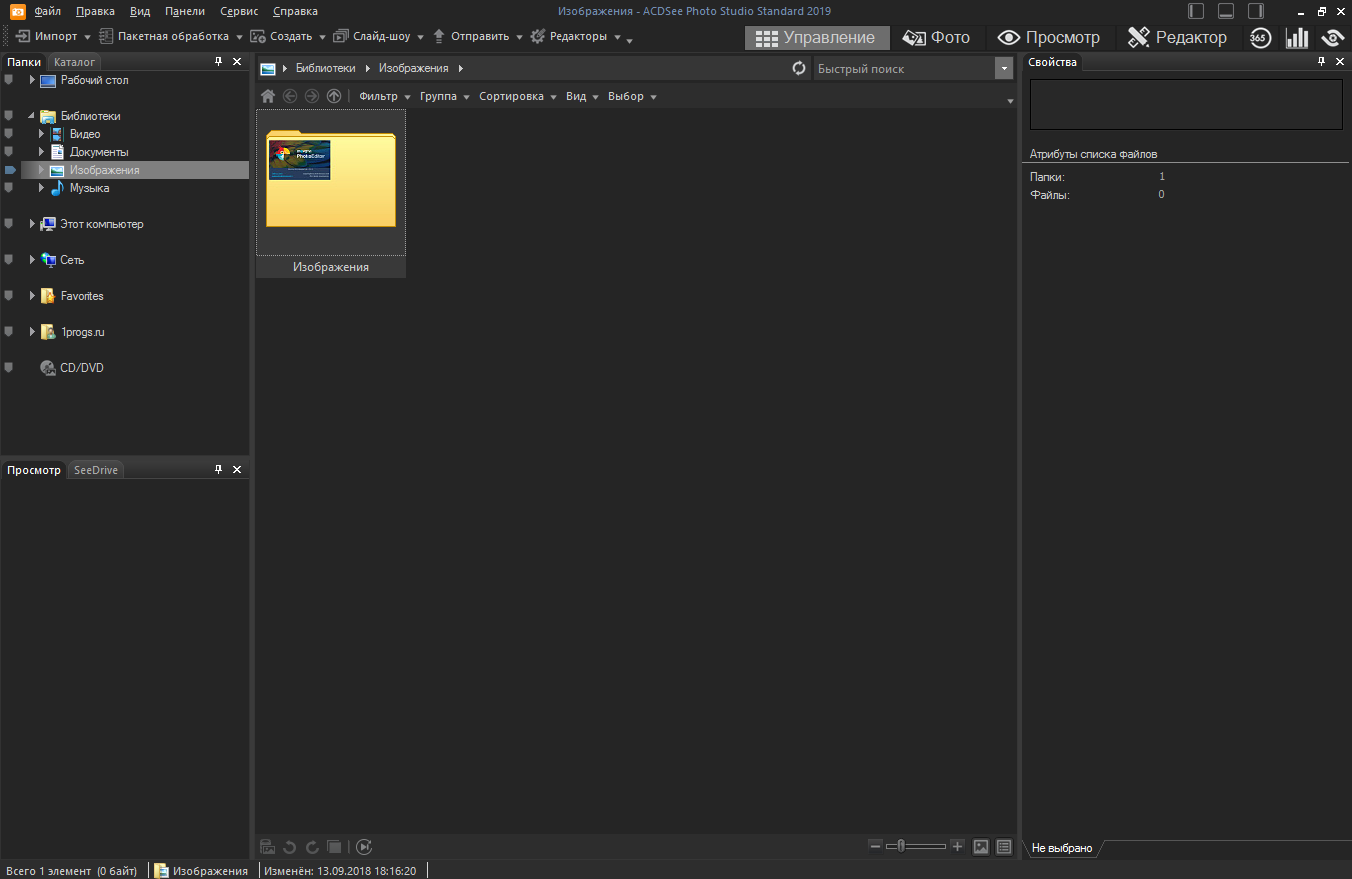The width and height of the screenshot is (1352, 879).
Task: Open the quick search dropdown arrow
Action: 1003,69
